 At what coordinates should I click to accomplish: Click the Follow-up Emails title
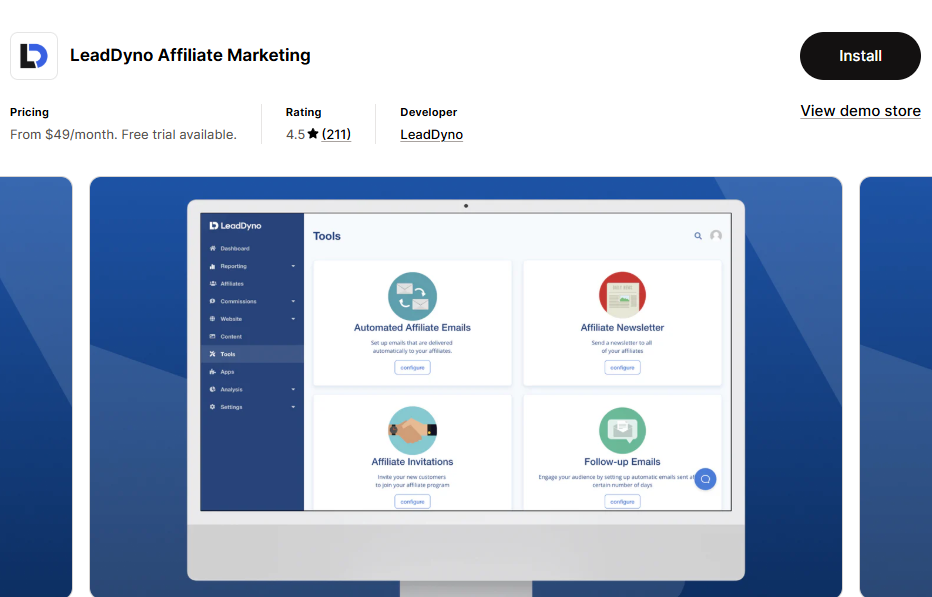coord(622,462)
